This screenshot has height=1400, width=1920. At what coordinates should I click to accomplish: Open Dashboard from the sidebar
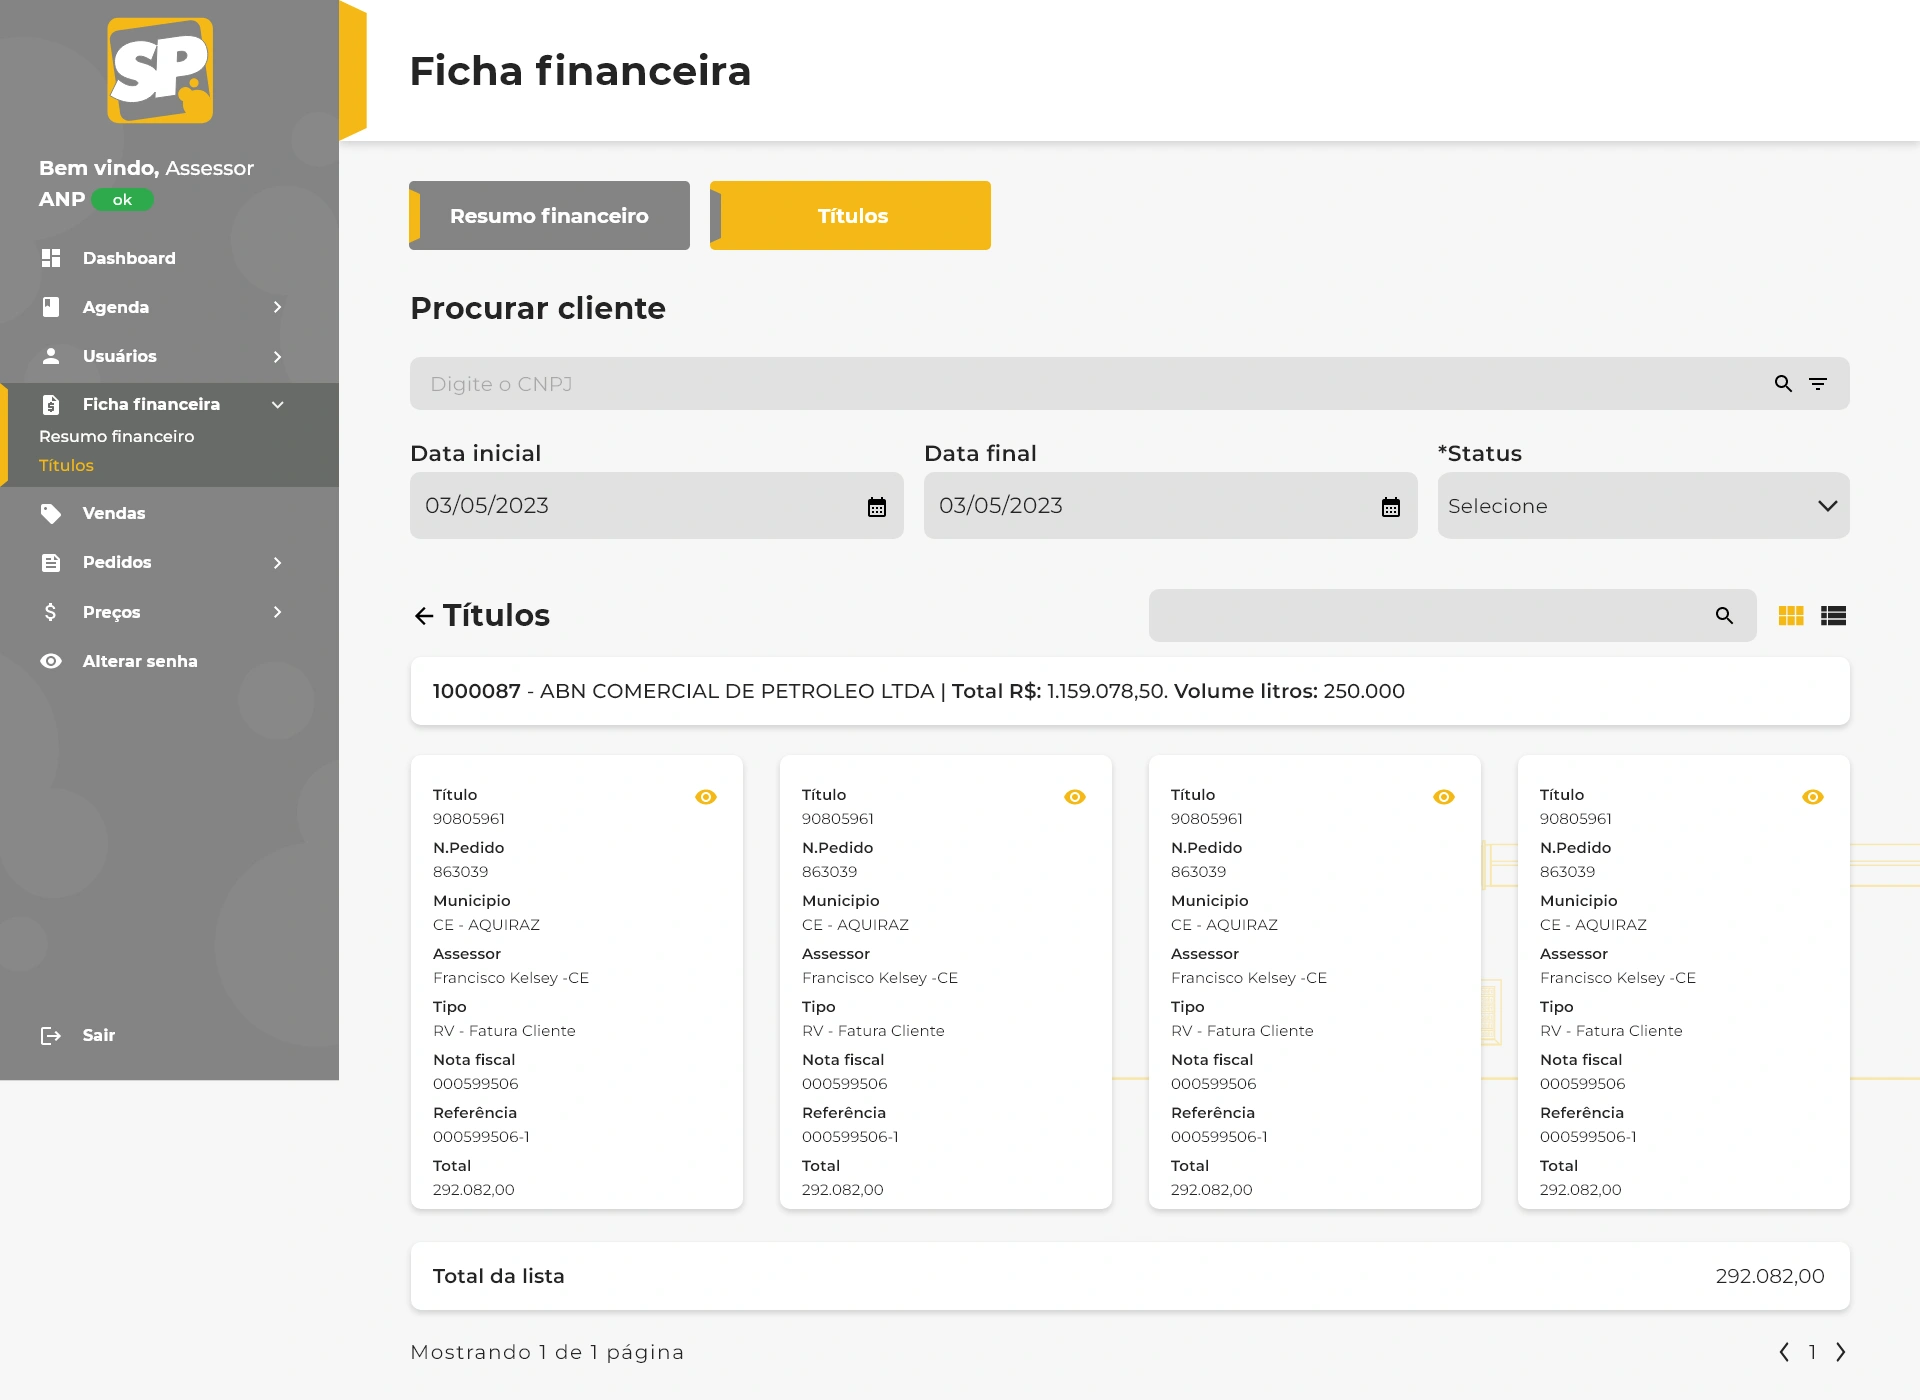pos(129,258)
